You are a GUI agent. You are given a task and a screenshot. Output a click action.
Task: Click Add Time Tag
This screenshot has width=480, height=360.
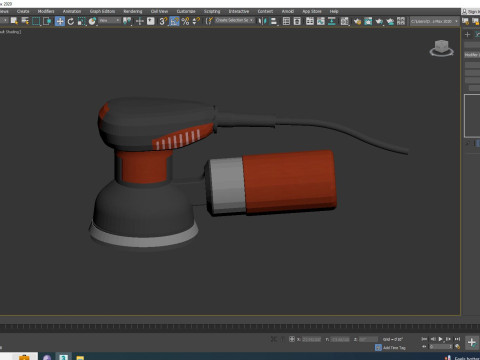coord(394,348)
